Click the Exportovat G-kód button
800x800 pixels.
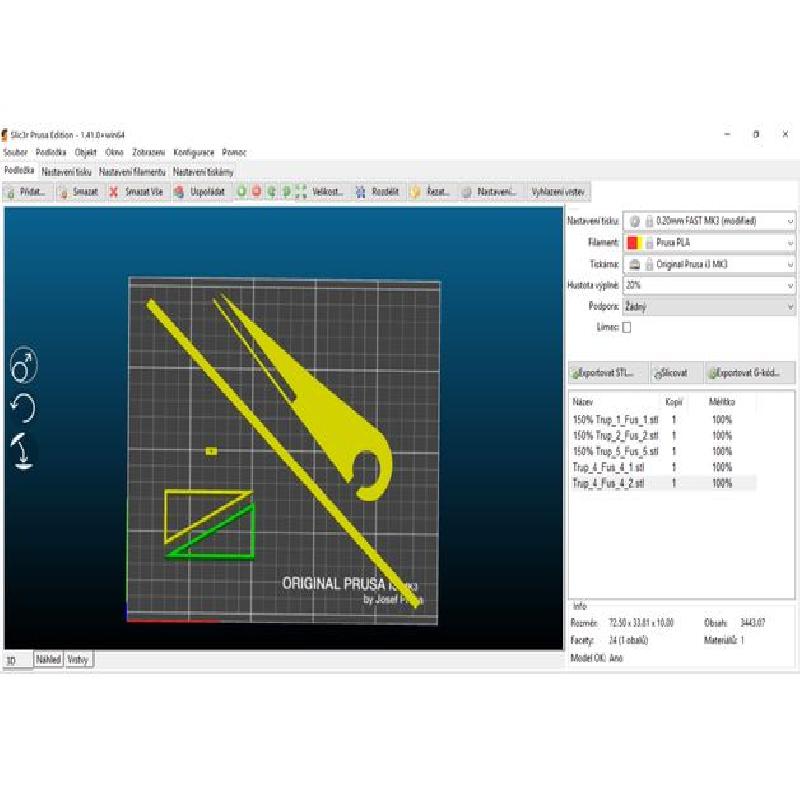749,373
